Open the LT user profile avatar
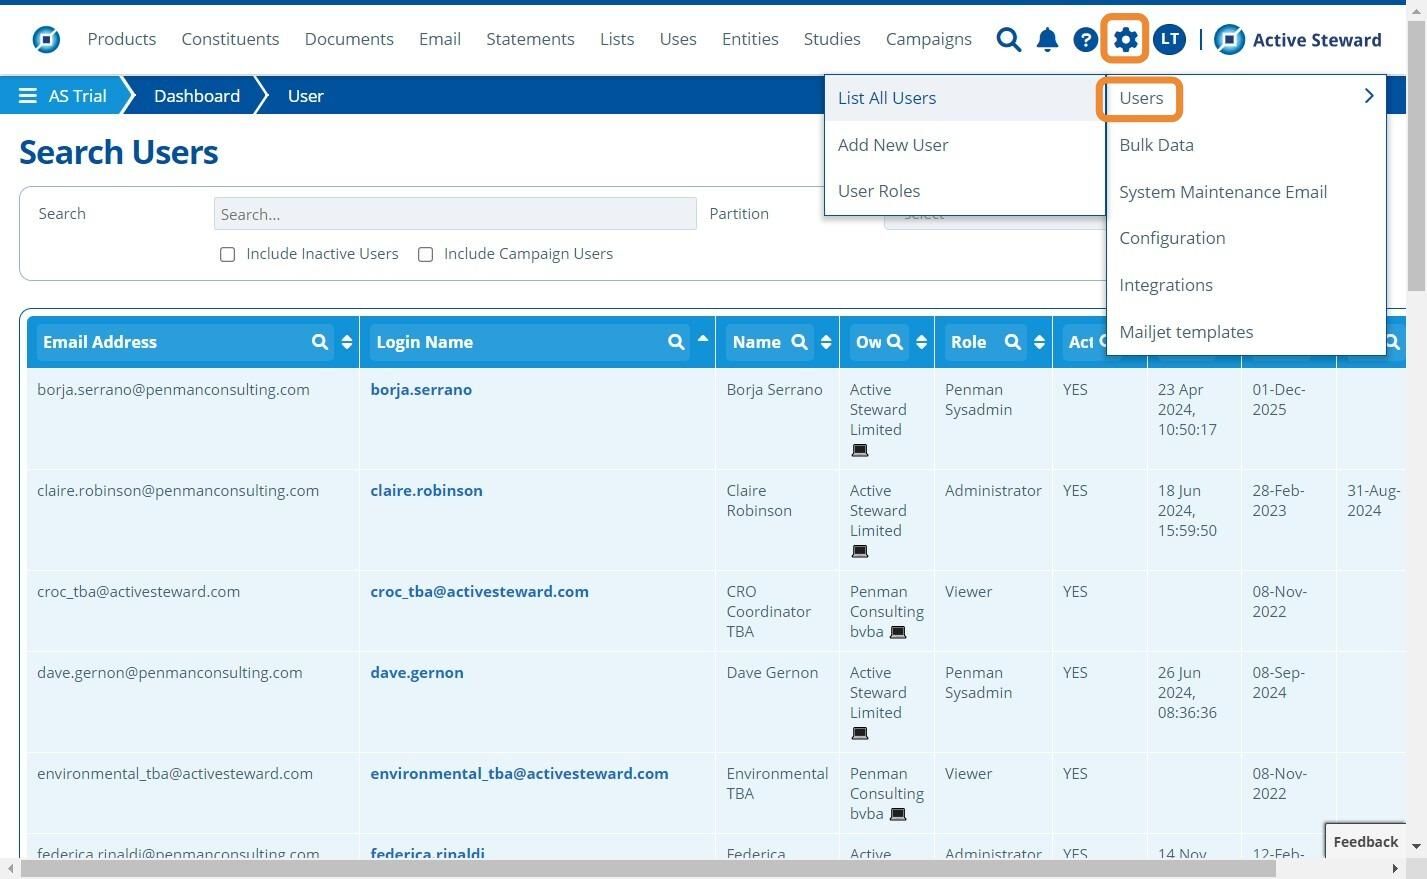Viewport: 1427px width, 879px height. 1169,39
